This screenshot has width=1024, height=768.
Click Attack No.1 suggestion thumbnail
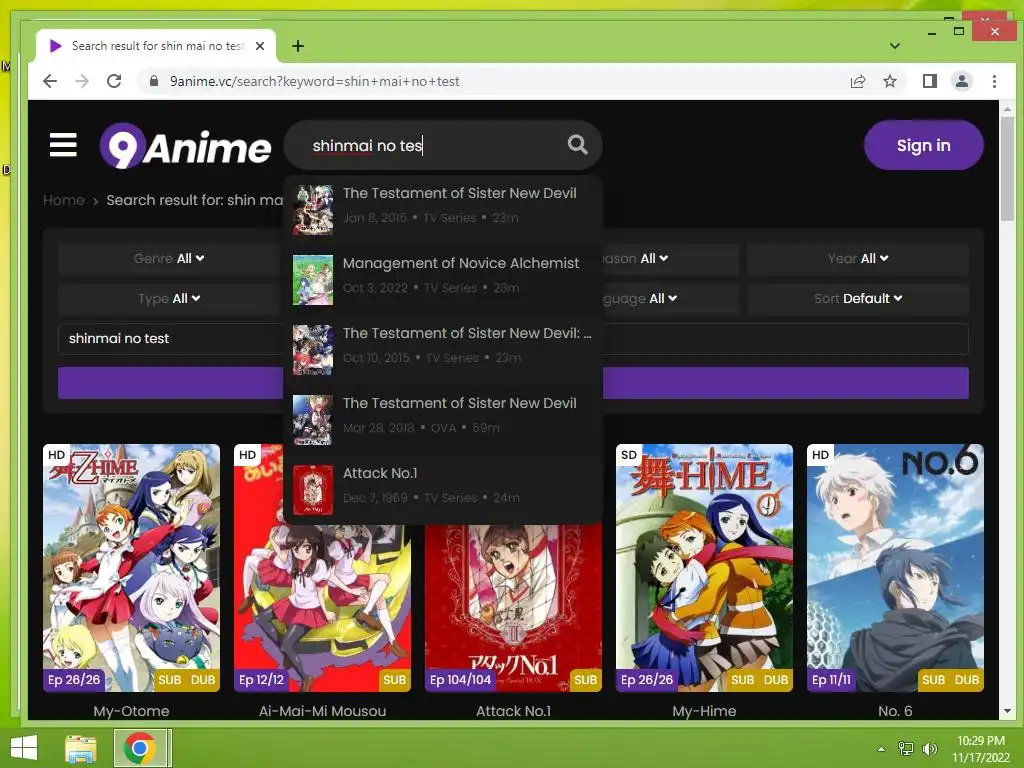[x=313, y=490]
